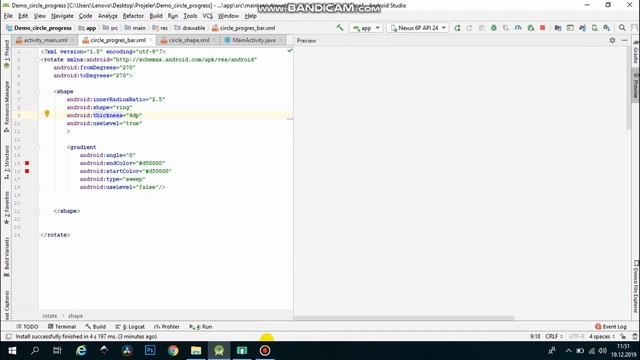Screen dimensions: 640x360
Task: Open Photoshop from the taskbar
Action: (x=150, y=351)
